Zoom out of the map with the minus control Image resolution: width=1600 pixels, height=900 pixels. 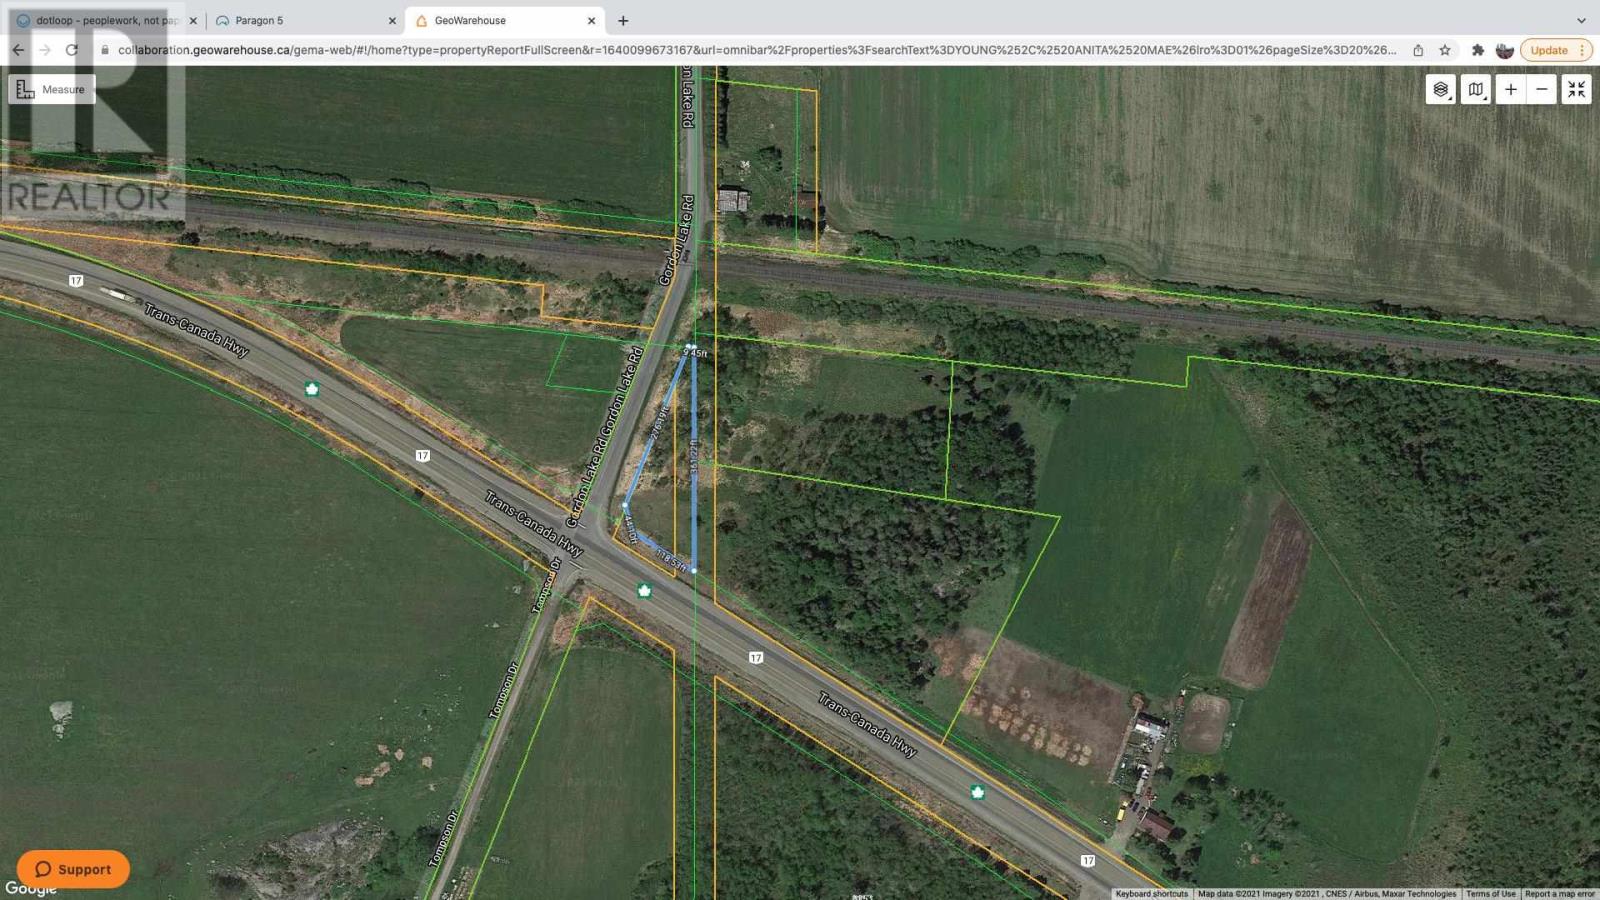(1541, 89)
